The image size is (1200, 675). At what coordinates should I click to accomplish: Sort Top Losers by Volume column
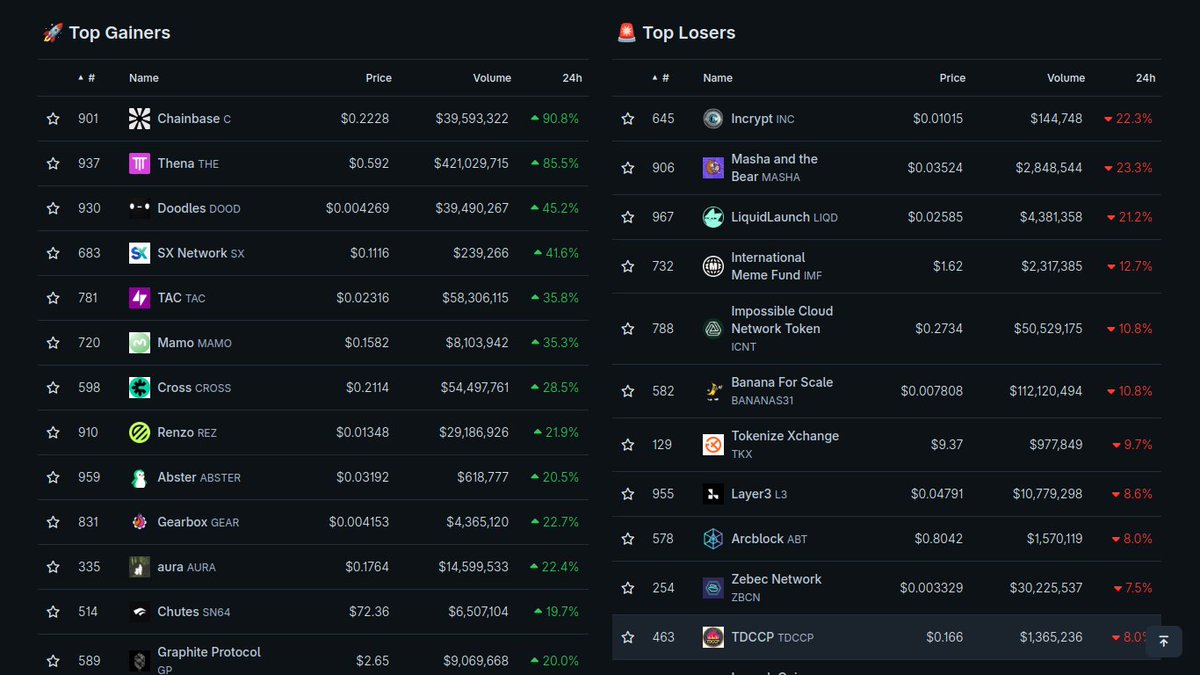pos(1066,78)
